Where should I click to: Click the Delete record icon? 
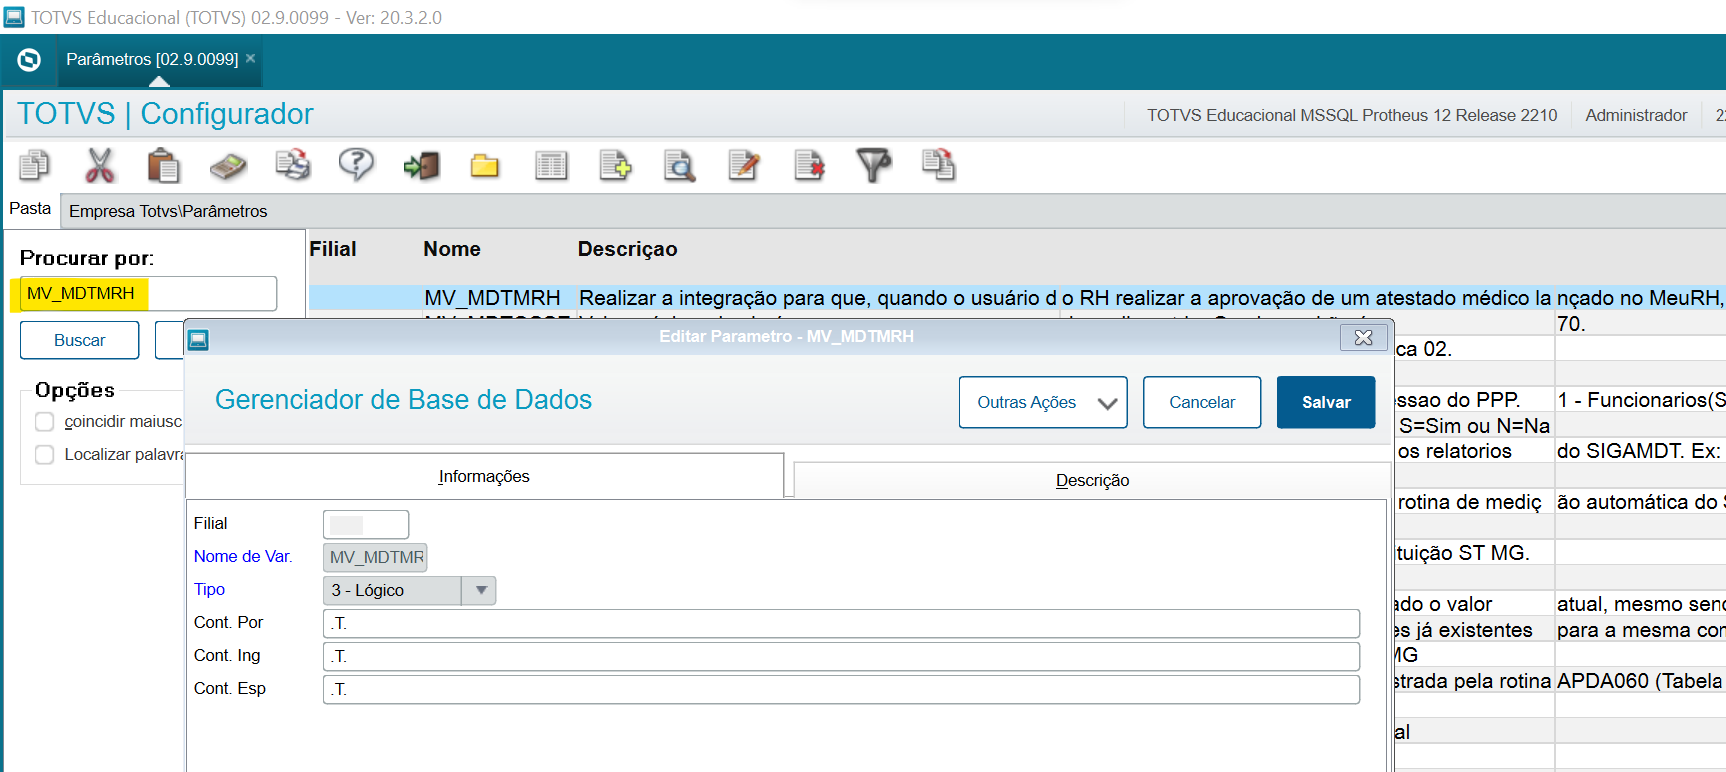pyautogui.click(x=809, y=165)
